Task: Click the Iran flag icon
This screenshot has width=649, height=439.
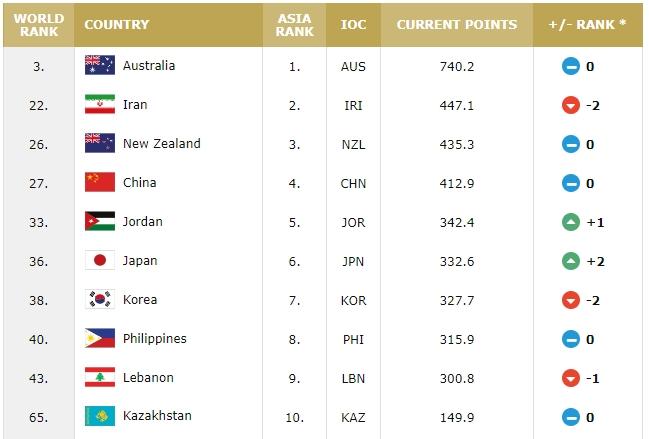Action: (100, 105)
